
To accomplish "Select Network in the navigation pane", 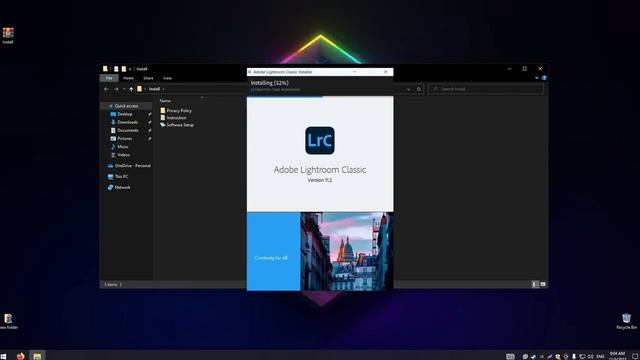I will [122, 187].
